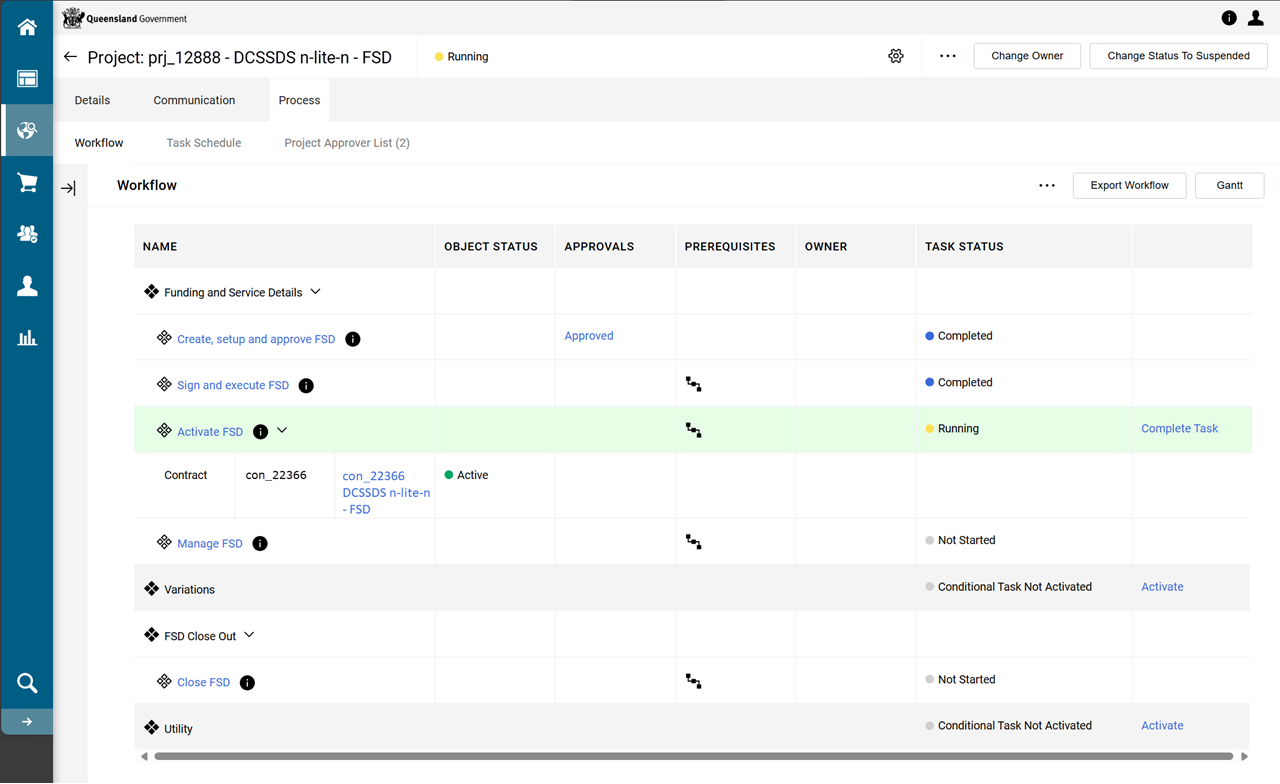The width and height of the screenshot is (1280, 784).
Task: Click info icon next to Sign and execute FSD
Action: coord(306,386)
